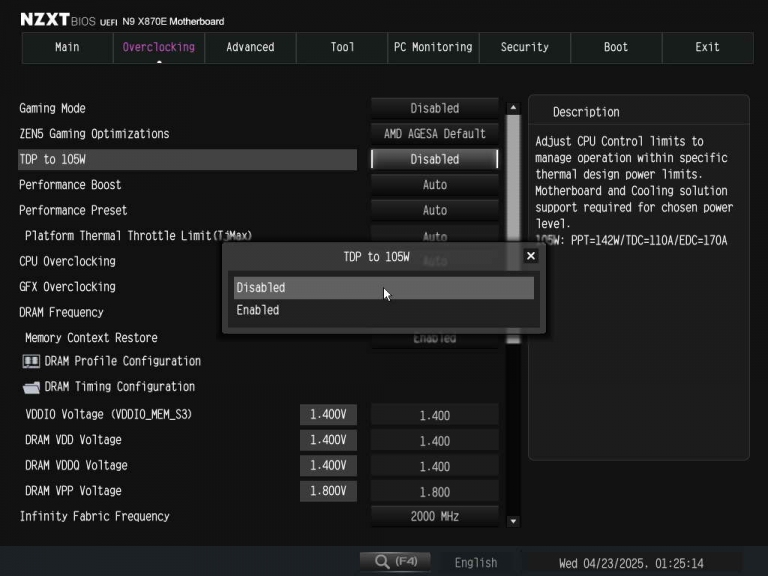Viewport: 768px width, 576px height.
Task: Go to the Exit tab
Action: coord(707,48)
